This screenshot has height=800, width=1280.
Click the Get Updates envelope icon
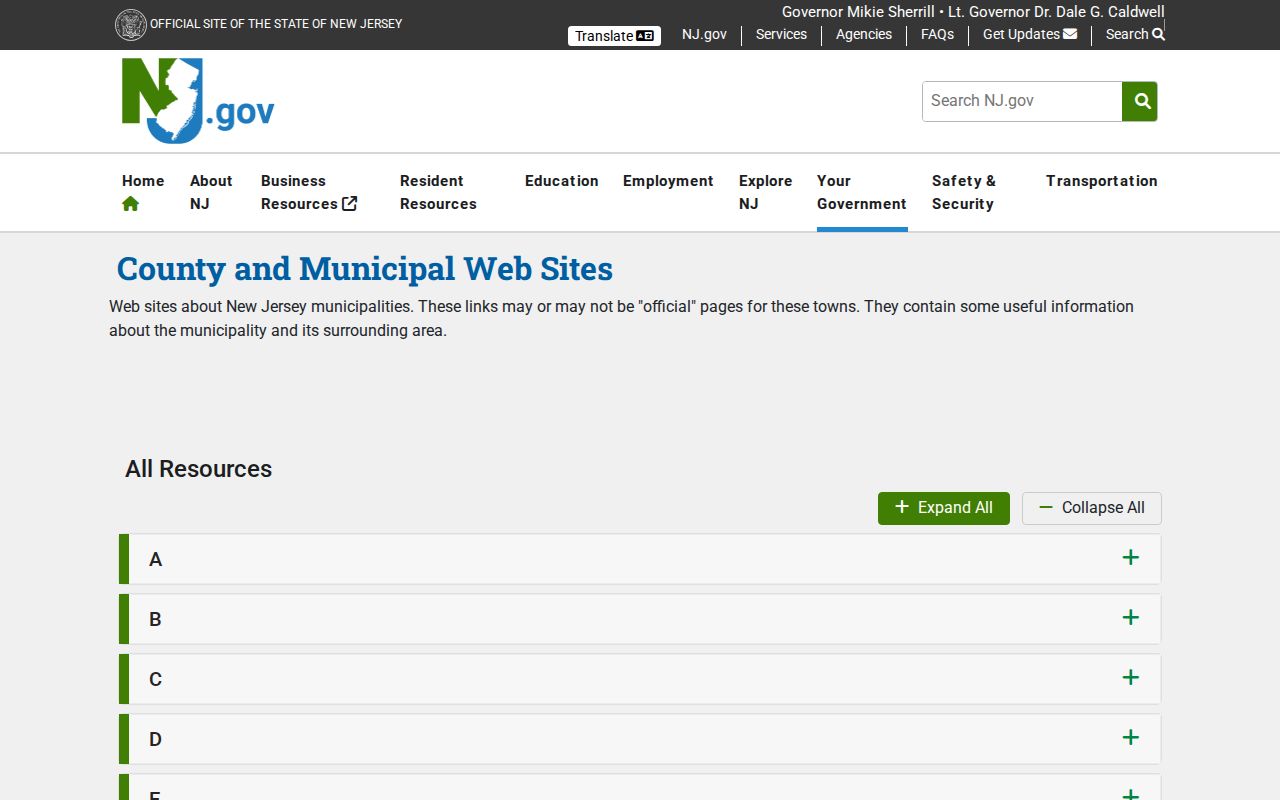point(1070,34)
